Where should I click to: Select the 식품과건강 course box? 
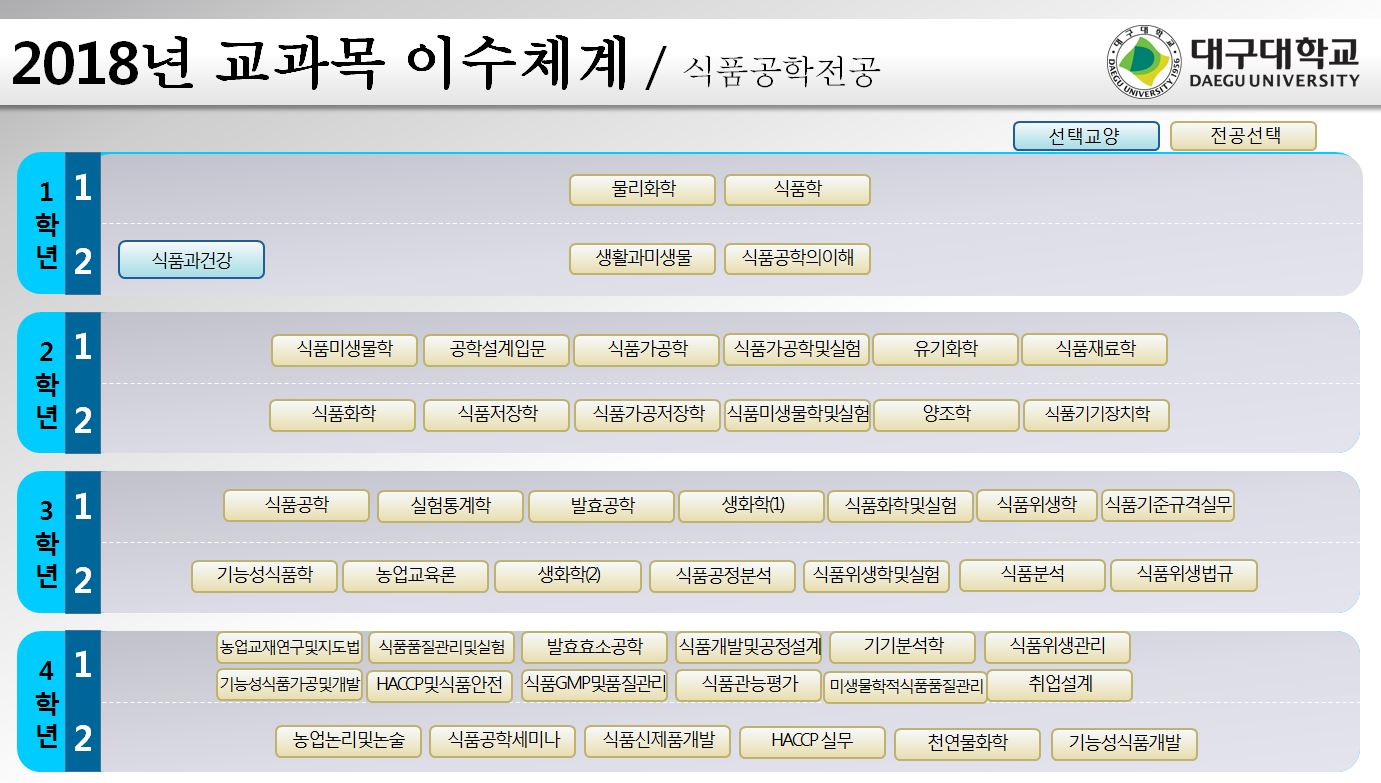click(191, 260)
